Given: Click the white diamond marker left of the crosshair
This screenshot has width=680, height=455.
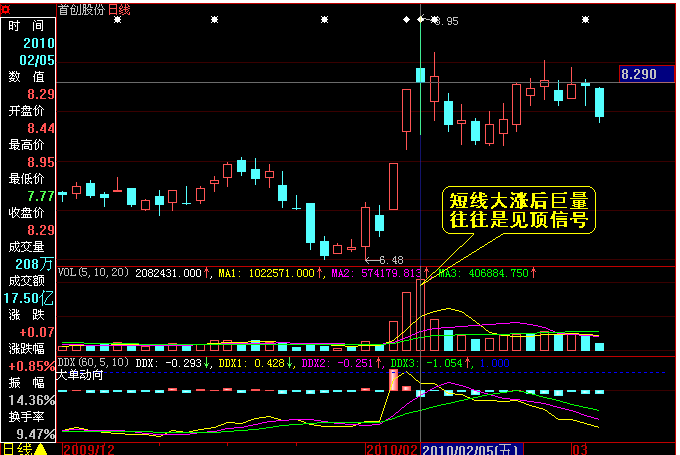Looking at the screenshot, I should click(x=406, y=20).
